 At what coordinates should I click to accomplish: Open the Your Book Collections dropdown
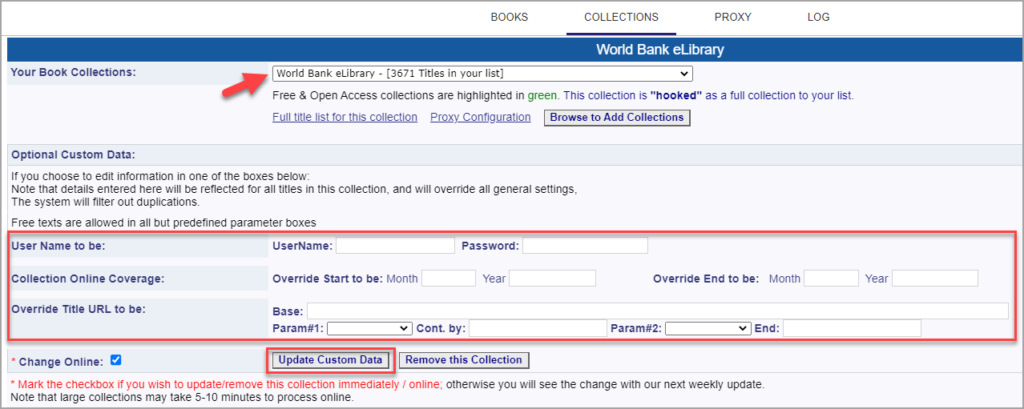[x=483, y=73]
